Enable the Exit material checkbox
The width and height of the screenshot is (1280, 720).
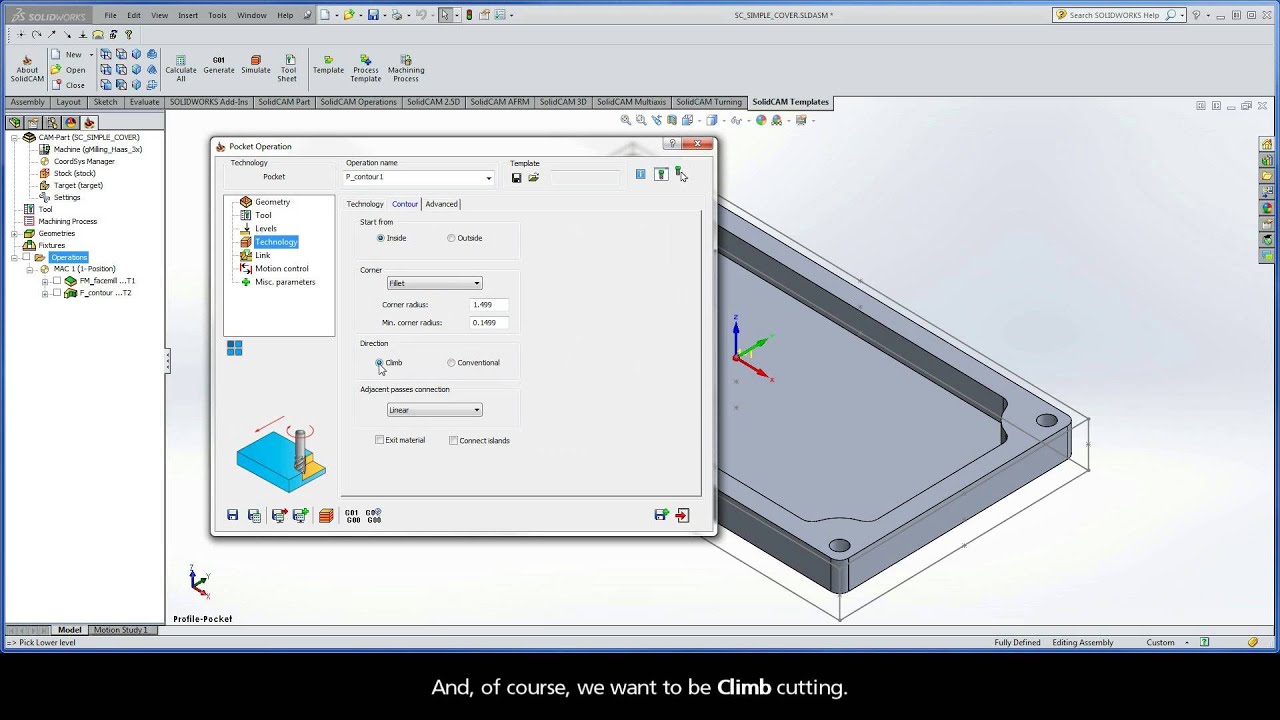click(380, 440)
